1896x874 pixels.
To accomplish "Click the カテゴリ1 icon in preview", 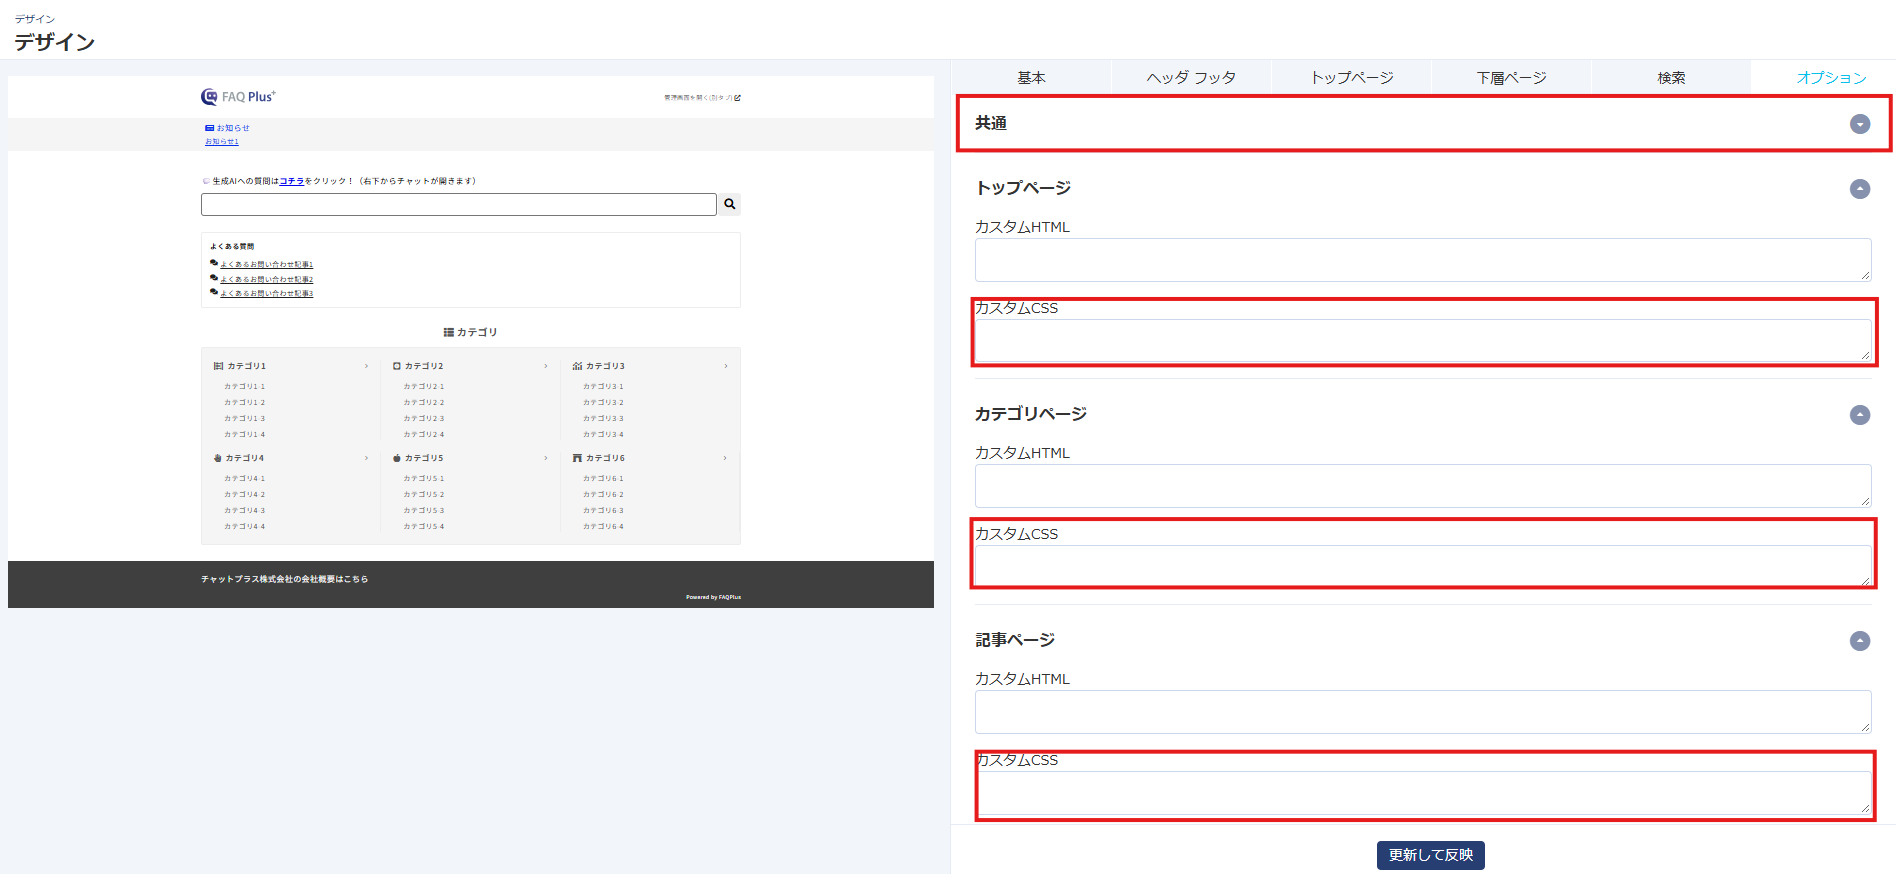I will (x=218, y=366).
